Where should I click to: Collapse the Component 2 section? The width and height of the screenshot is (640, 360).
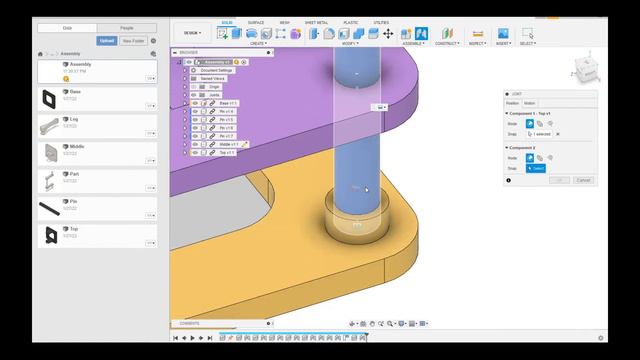[507, 148]
